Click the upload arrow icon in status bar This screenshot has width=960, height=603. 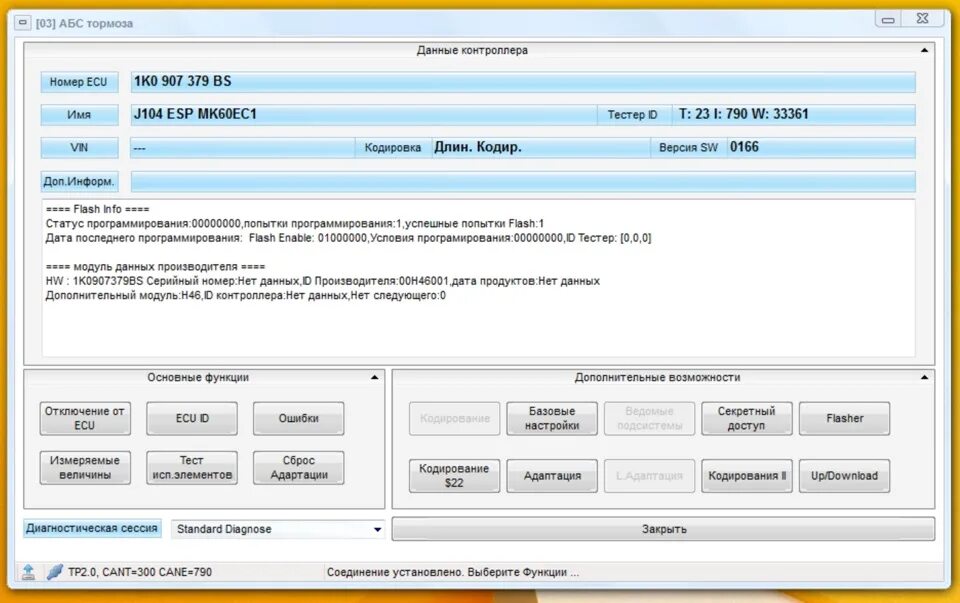pyautogui.click(x=28, y=572)
